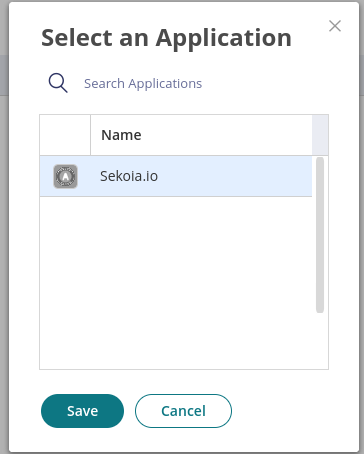Click the empty icon column header cell
The width and height of the screenshot is (364, 454).
click(65, 135)
